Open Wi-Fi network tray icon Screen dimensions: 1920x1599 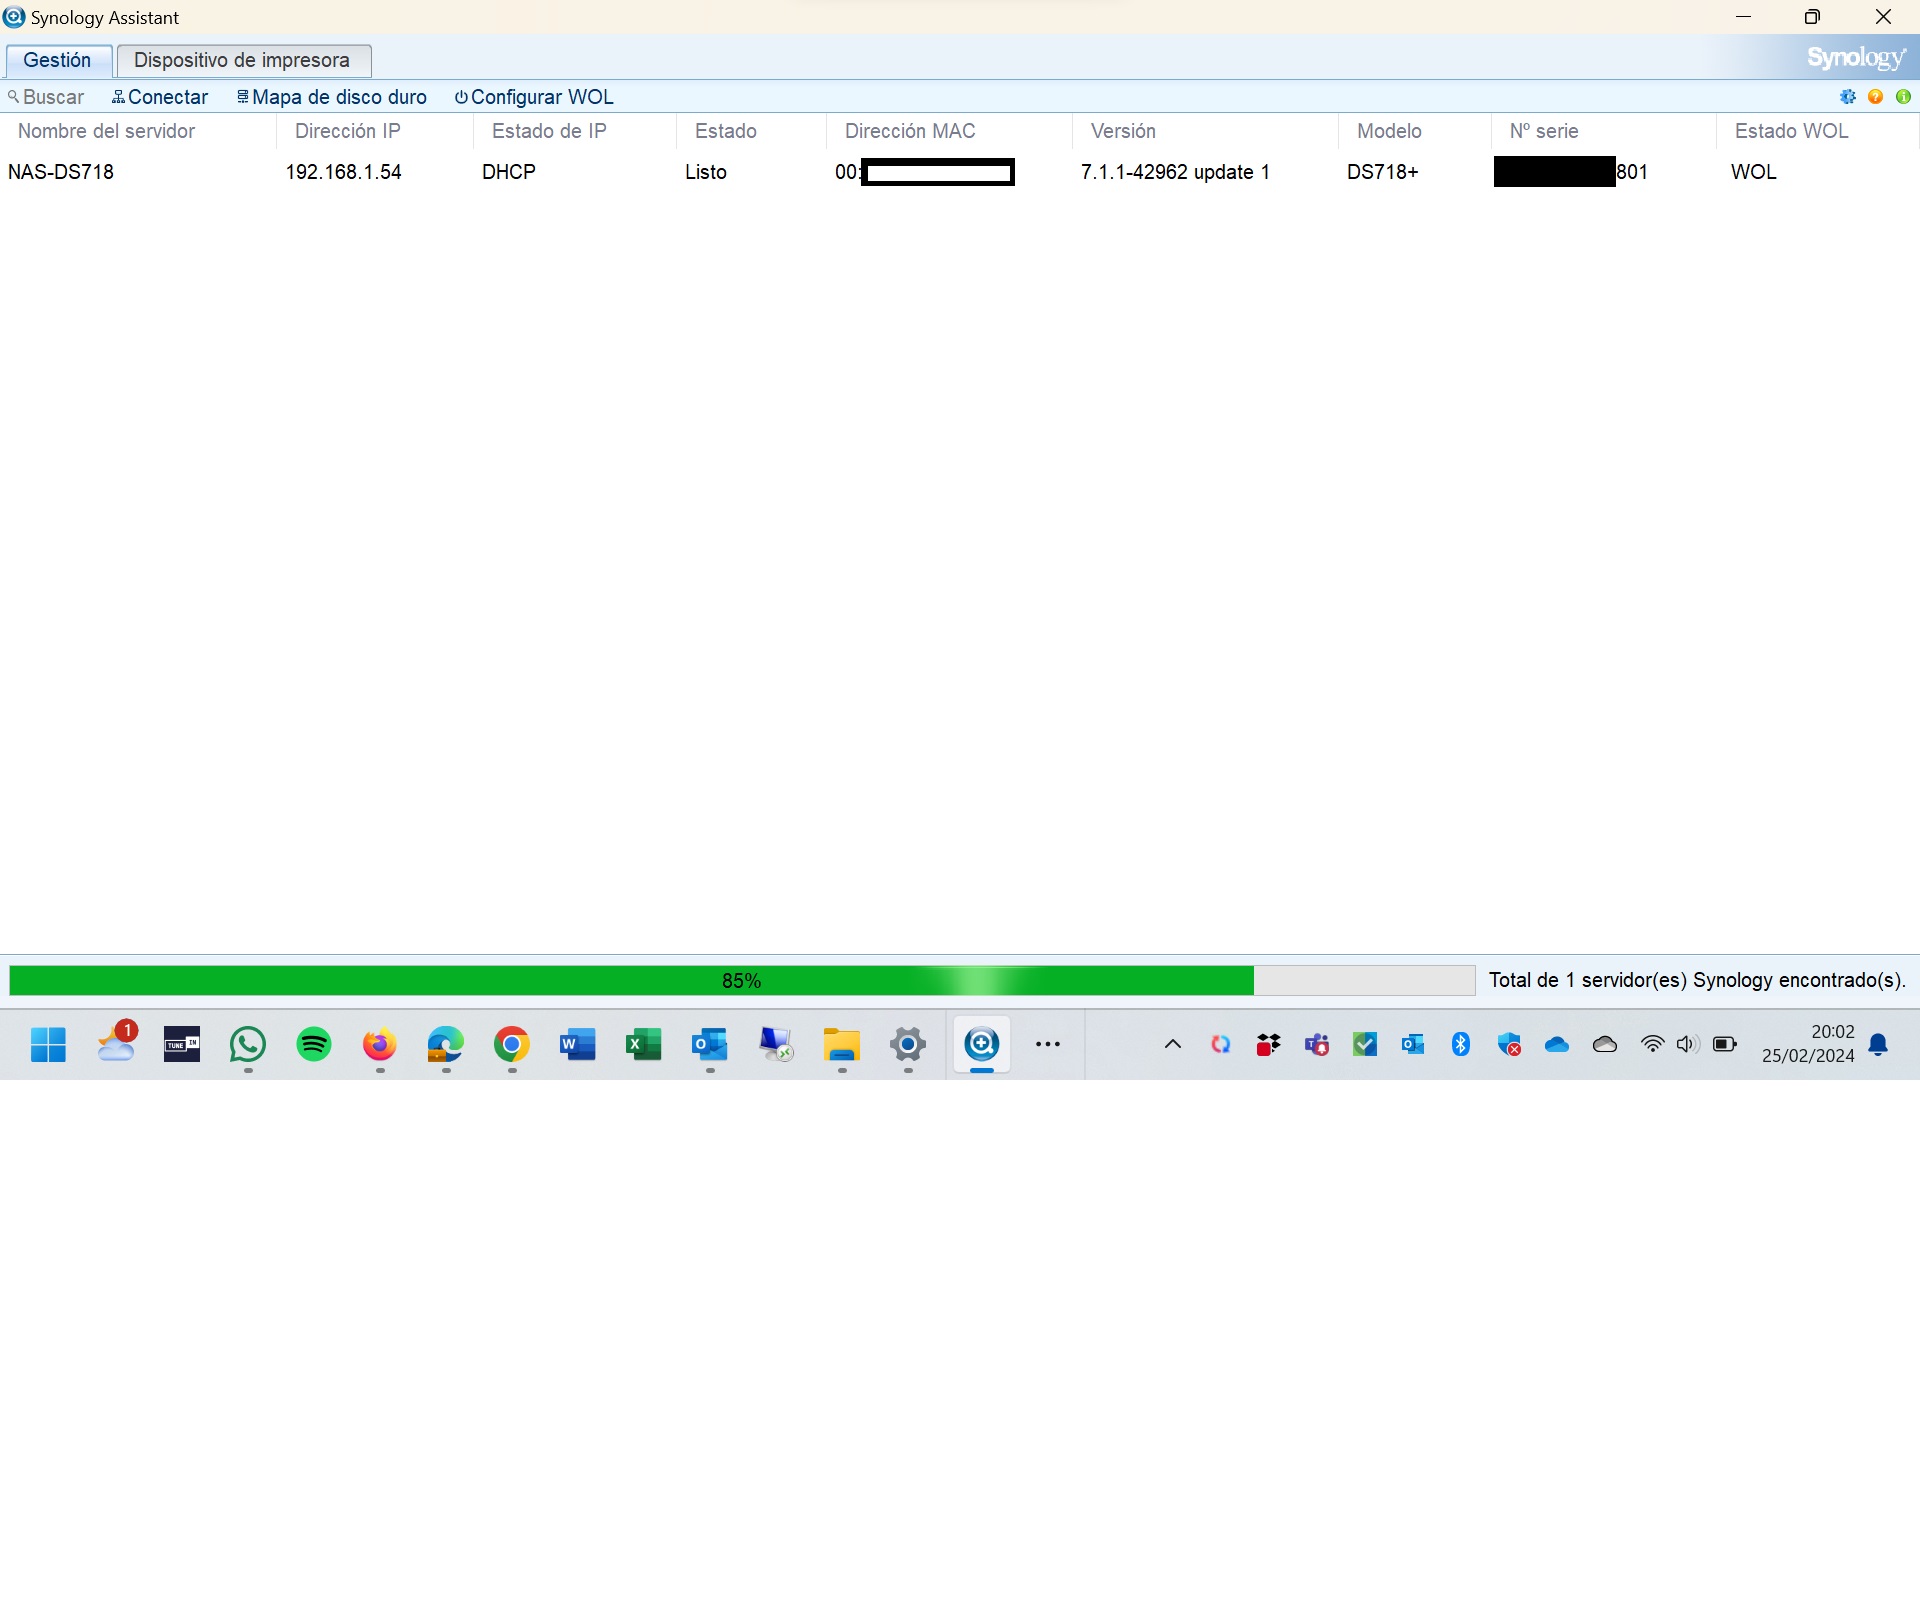coord(1652,1045)
